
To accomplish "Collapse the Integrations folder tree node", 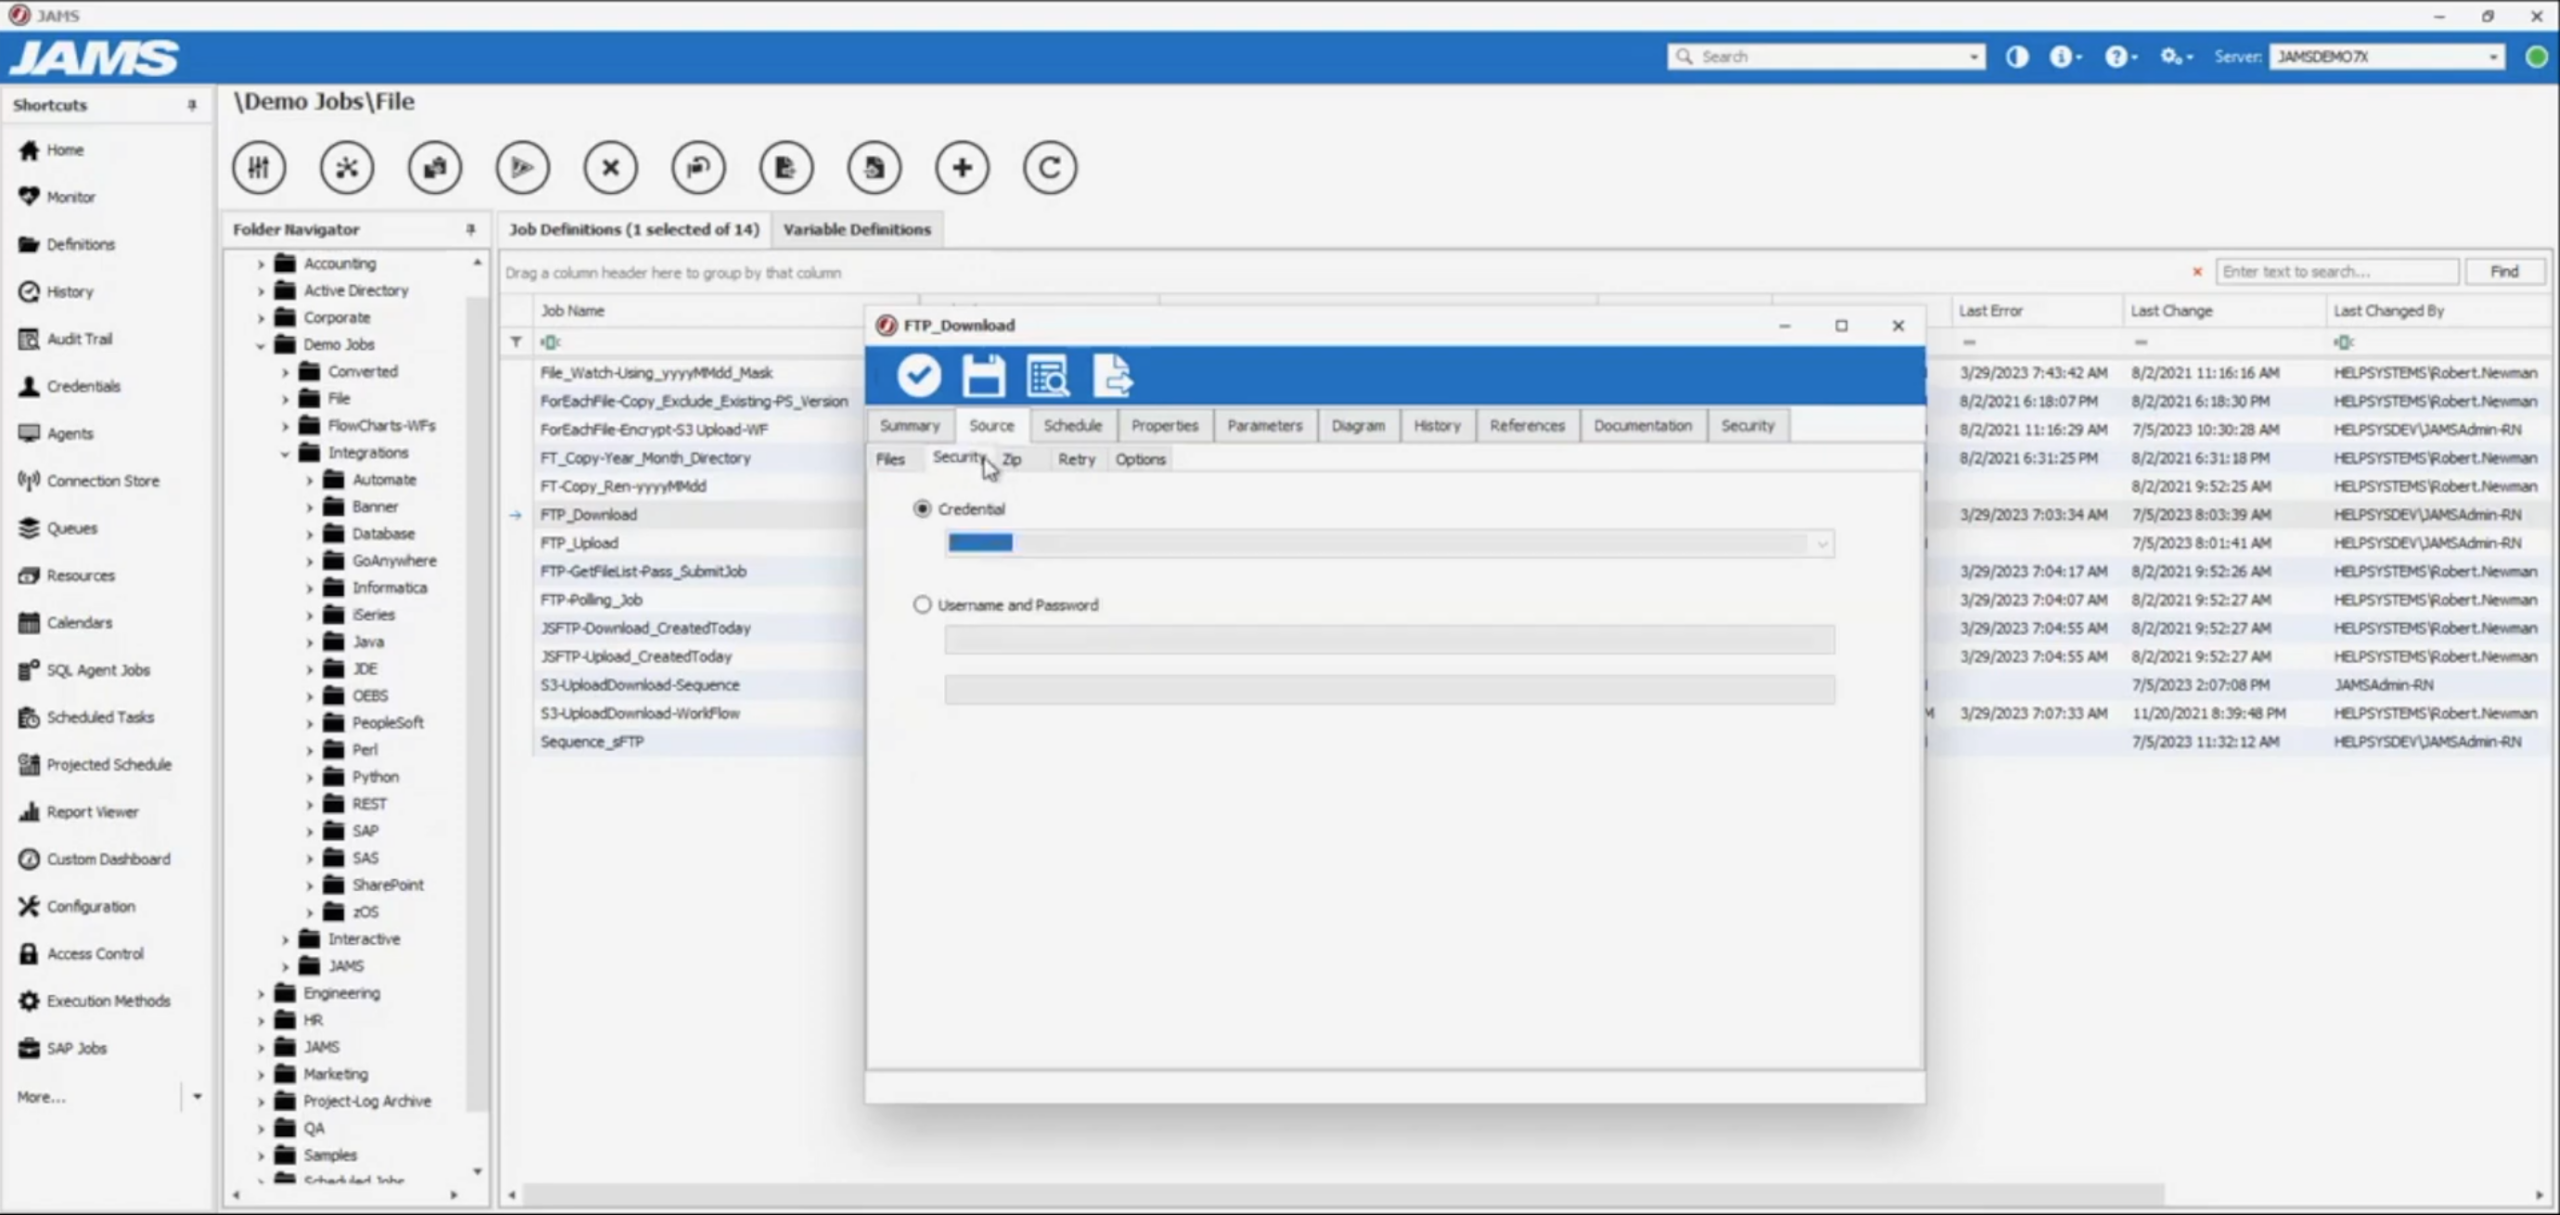I will [285, 453].
